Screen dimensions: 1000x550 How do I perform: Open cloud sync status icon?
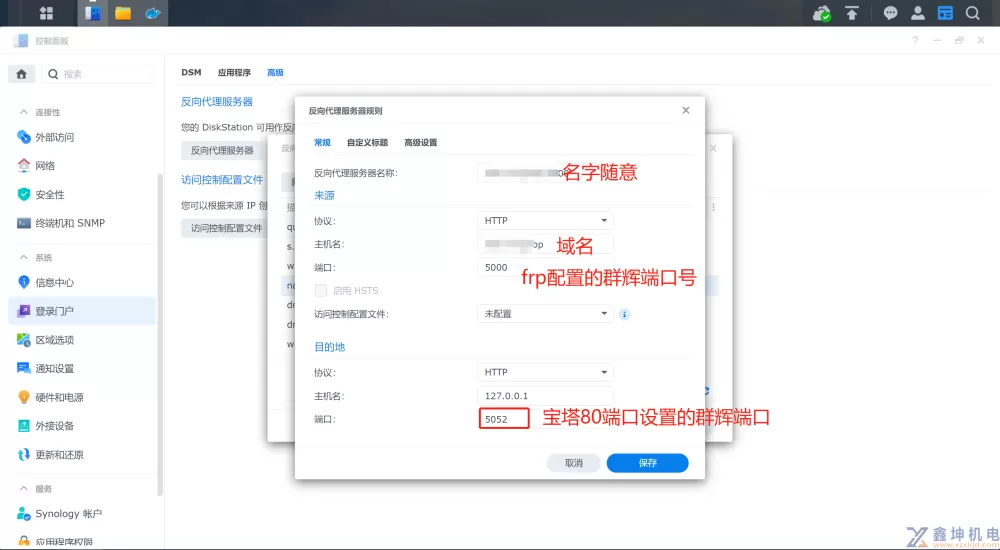(x=822, y=13)
